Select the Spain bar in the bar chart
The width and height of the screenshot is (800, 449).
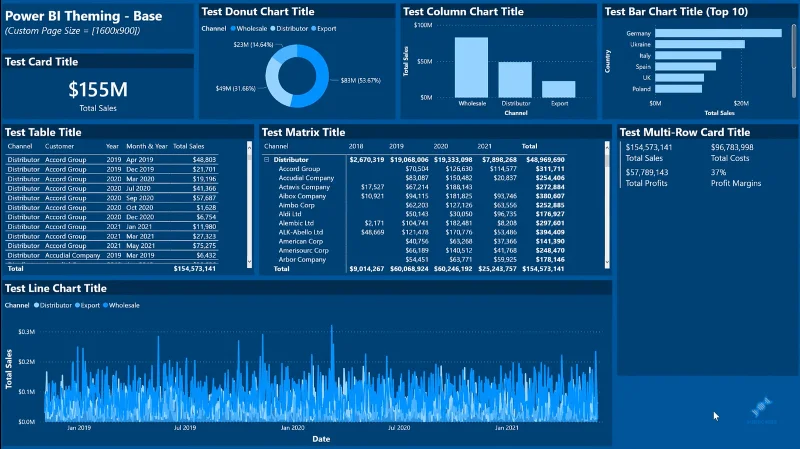click(x=686, y=67)
